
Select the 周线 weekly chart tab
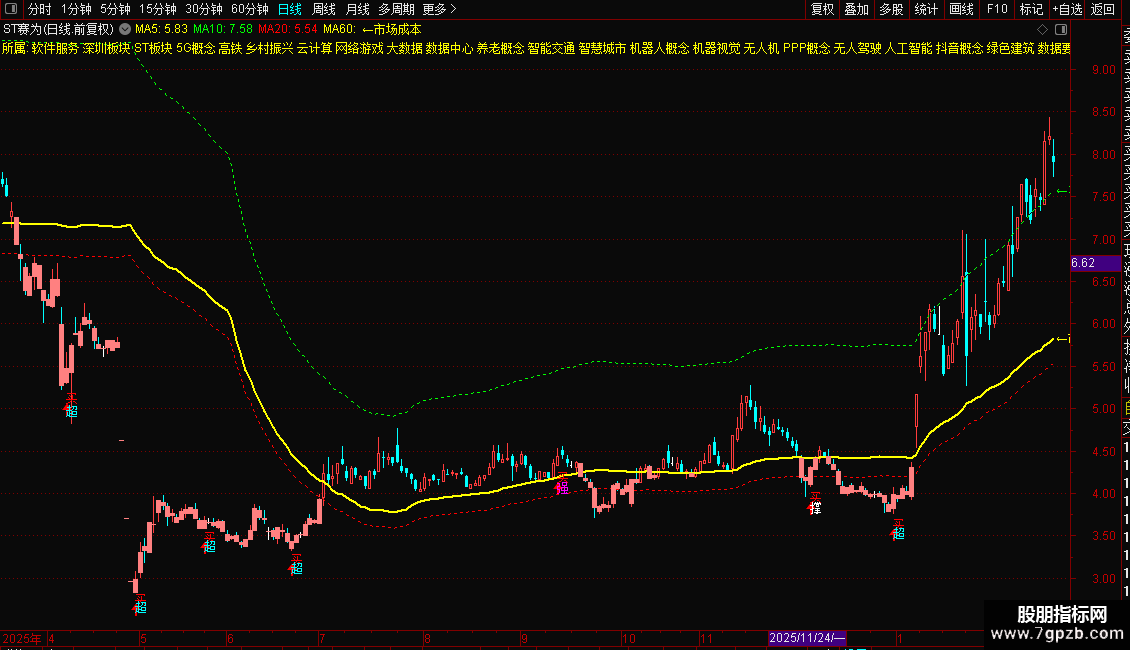(x=324, y=9)
